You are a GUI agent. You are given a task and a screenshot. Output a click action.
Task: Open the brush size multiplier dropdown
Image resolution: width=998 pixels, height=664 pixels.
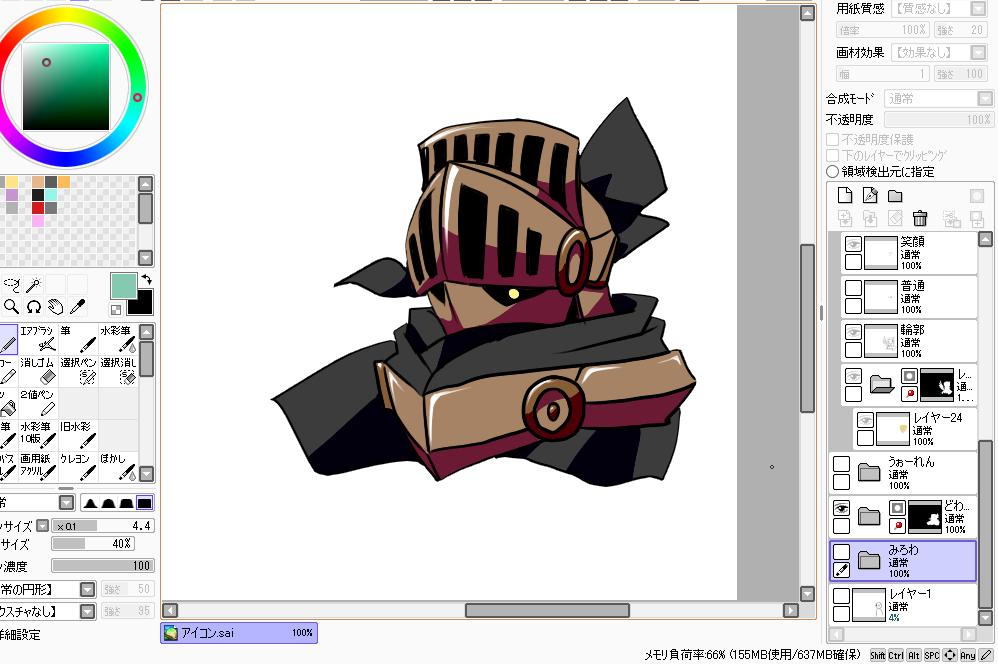pyautogui.click(x=43, y=526)
